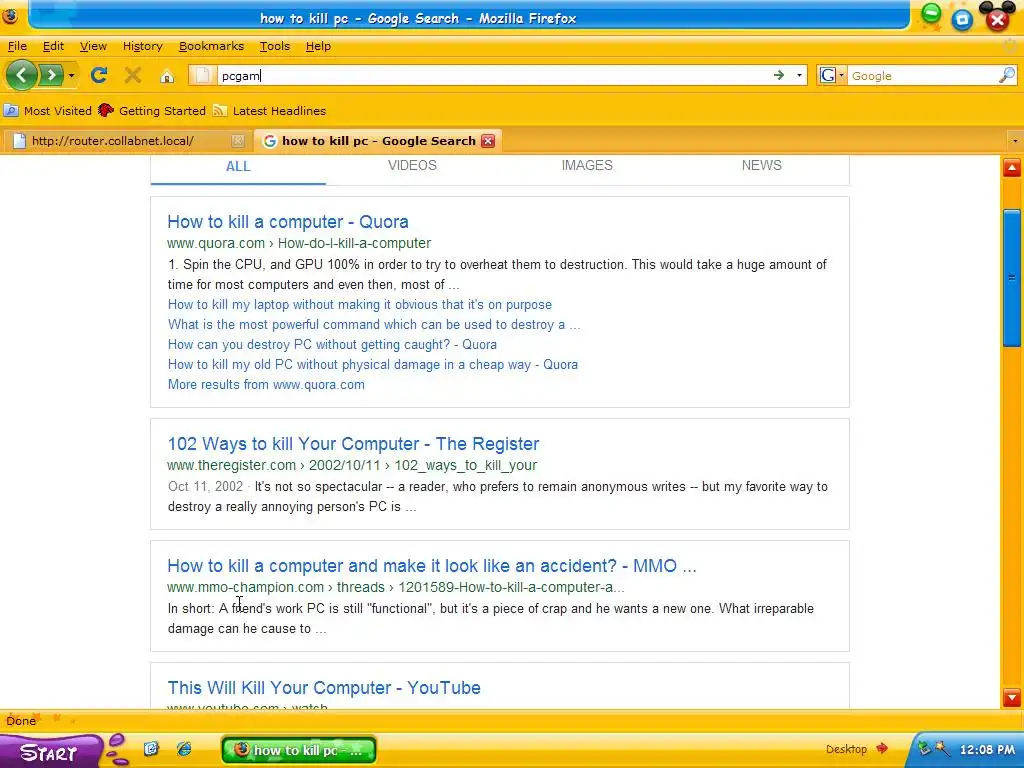Close the Google Search tab
This screenshot has height=768, width=1024.
[488, 141]
